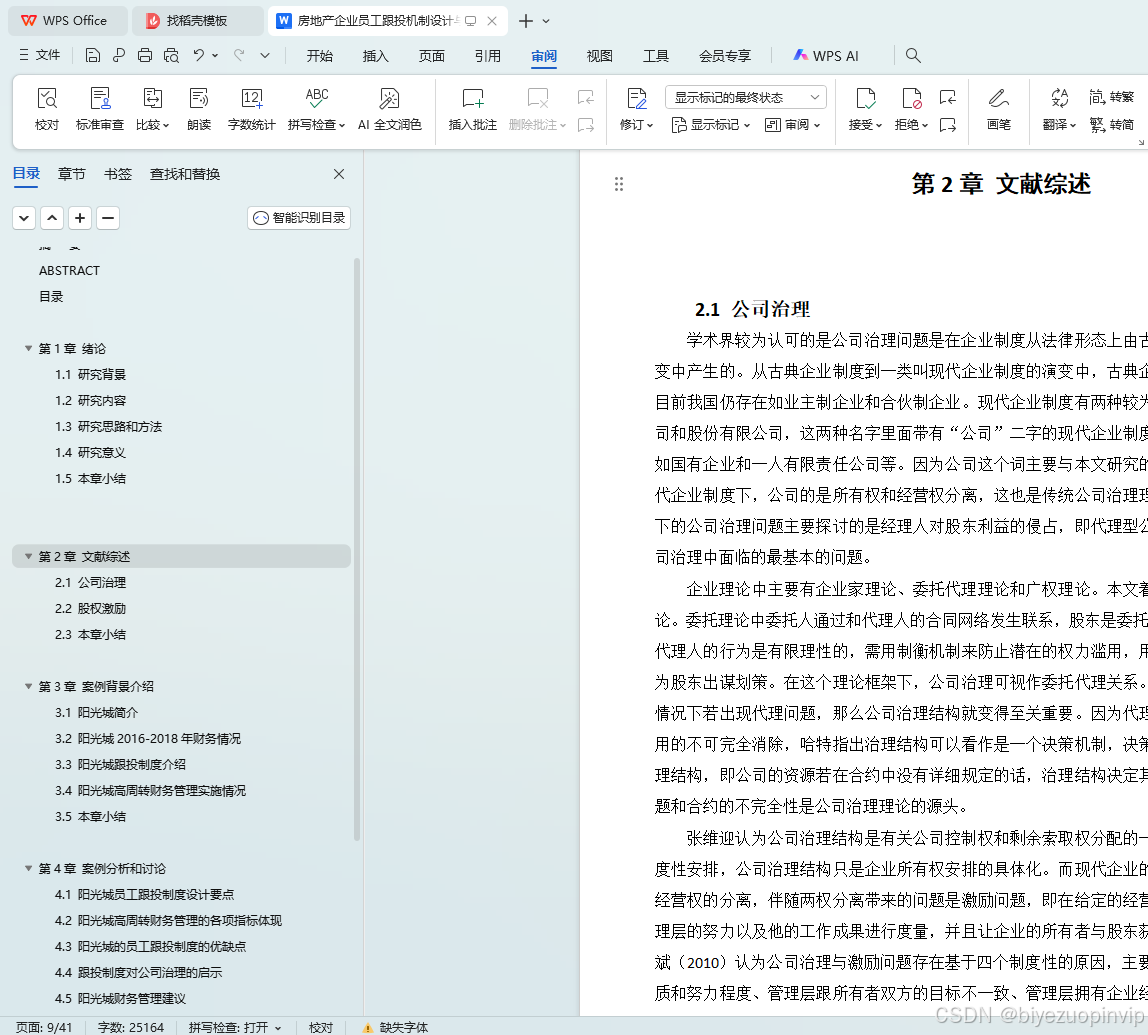Collapse the 第 3 章 案例背景介绍 tree node
The height and width of the screenshot is (1035, 1148).
[29, 687]
